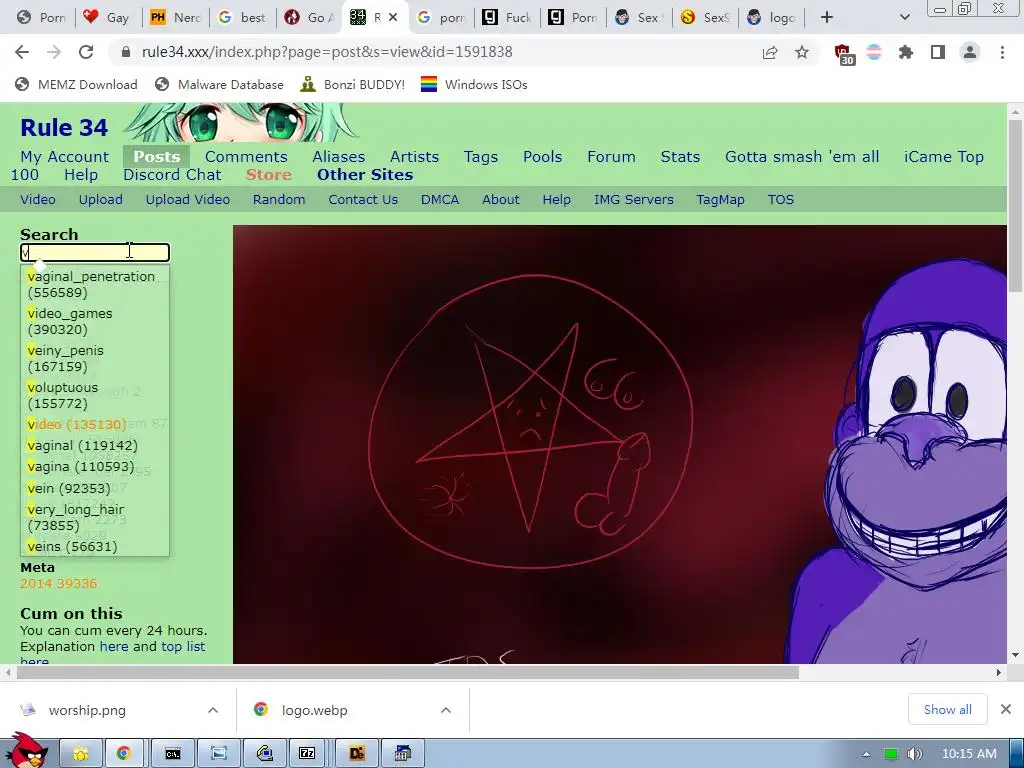Open the worship.png downloaded file
Screen dimensions: 1024x768
pyautogui.click(x=87, y=710)
